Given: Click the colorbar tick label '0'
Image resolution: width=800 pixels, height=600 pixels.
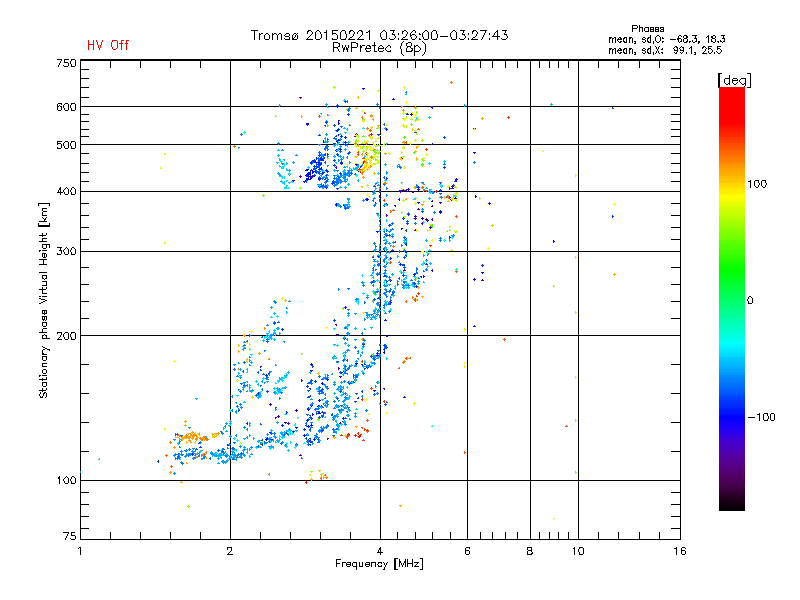Looking at the screenshot, I should pyautogui.click(x=750, y=301).
